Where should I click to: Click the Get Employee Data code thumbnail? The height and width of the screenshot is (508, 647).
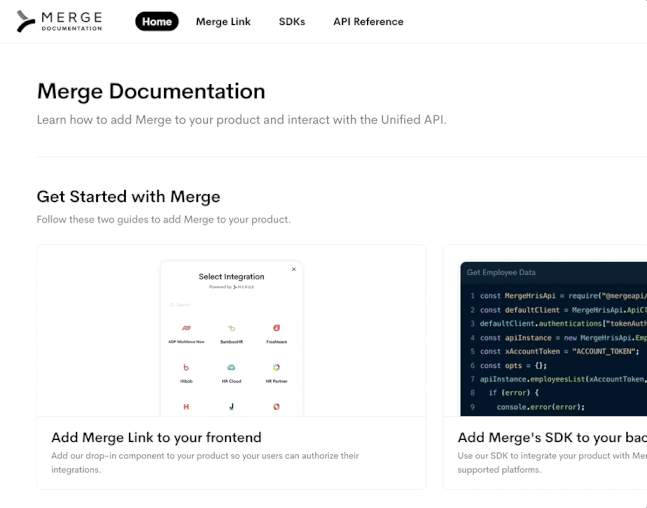[554, 338]
